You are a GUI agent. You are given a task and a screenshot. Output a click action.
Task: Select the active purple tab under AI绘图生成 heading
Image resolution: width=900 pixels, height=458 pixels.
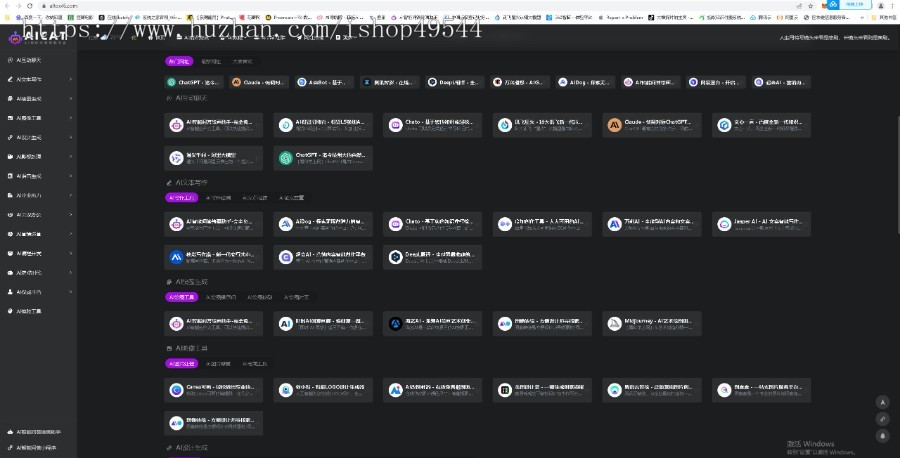click(x=181, y=297)
